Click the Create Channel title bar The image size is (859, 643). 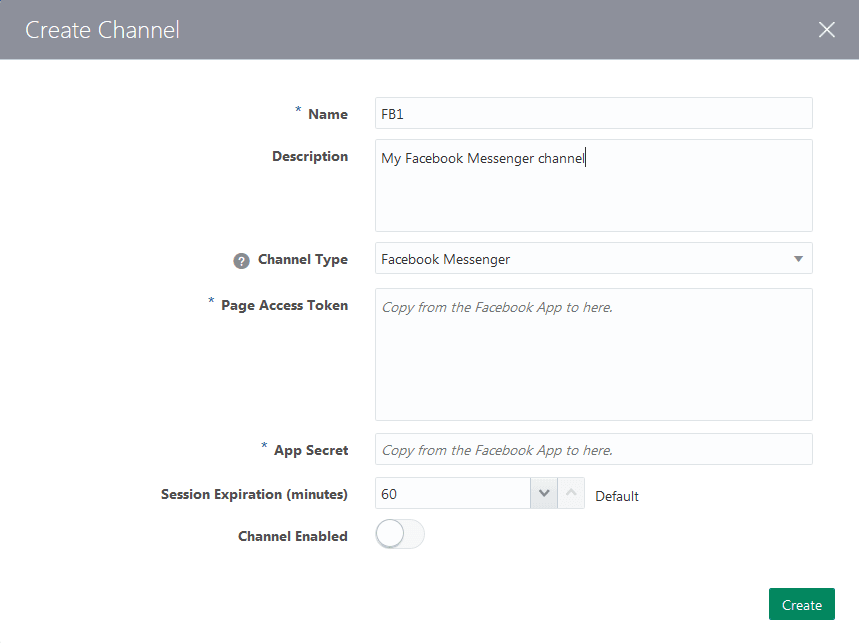pos(101,29)
